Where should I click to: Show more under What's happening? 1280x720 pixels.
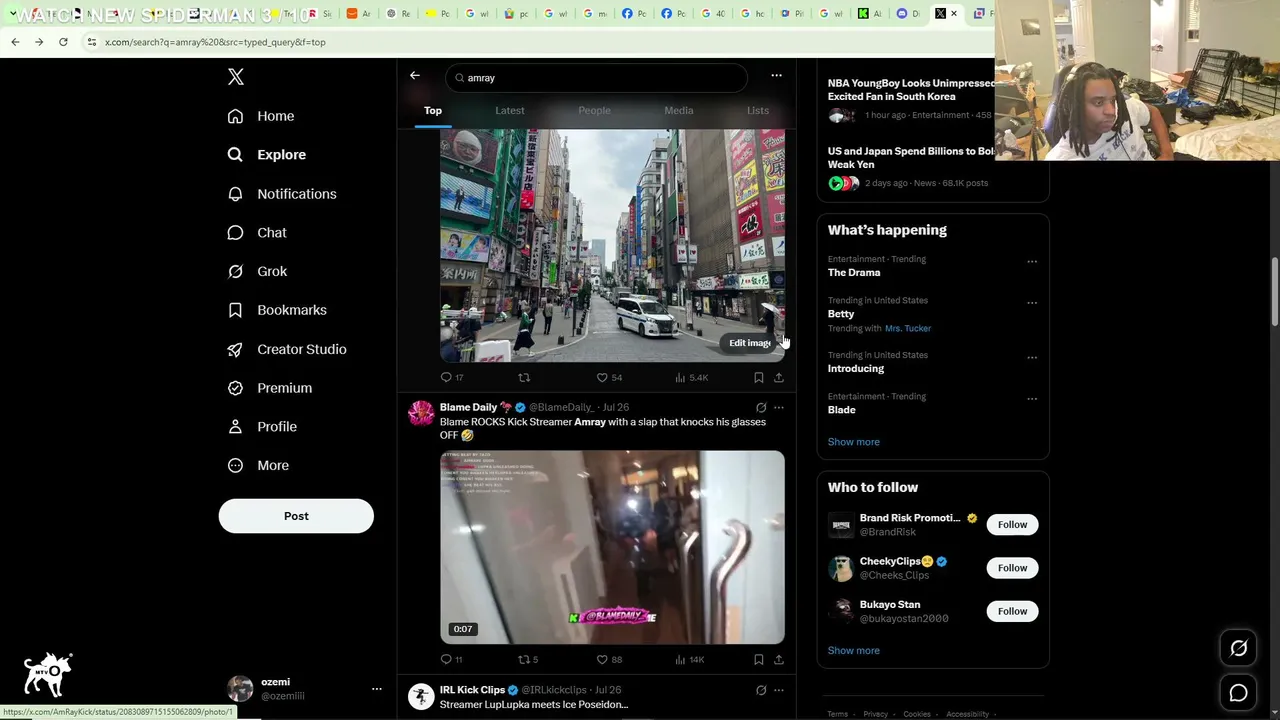point(854,442)
